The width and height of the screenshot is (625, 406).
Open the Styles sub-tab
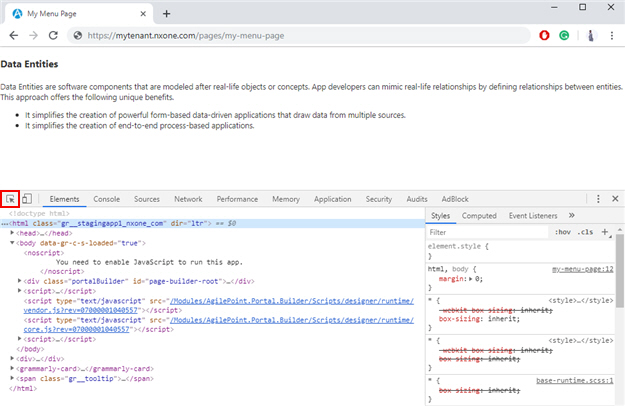coord(440,216)
